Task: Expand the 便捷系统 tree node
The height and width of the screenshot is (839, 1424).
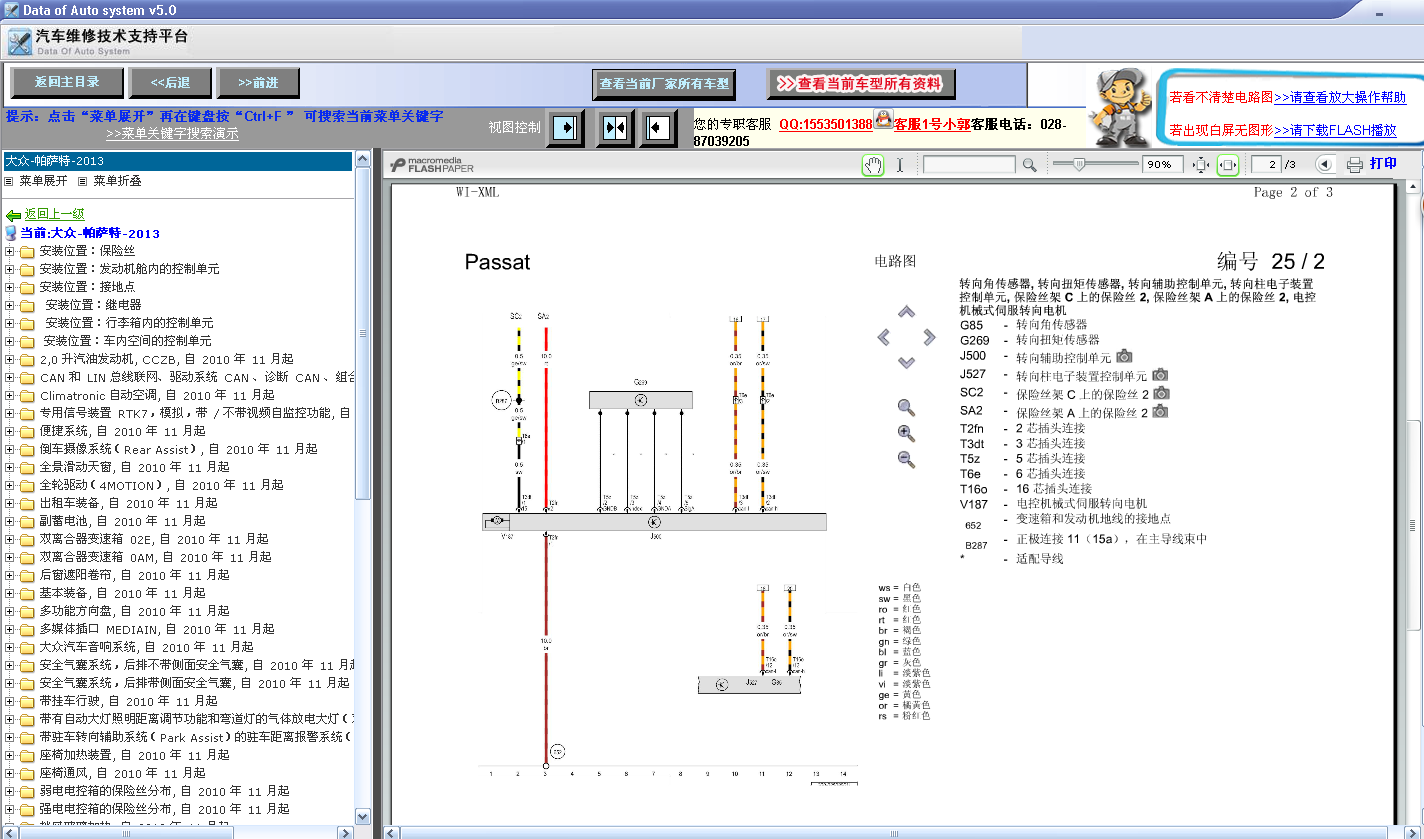Action: click(10, 431)
